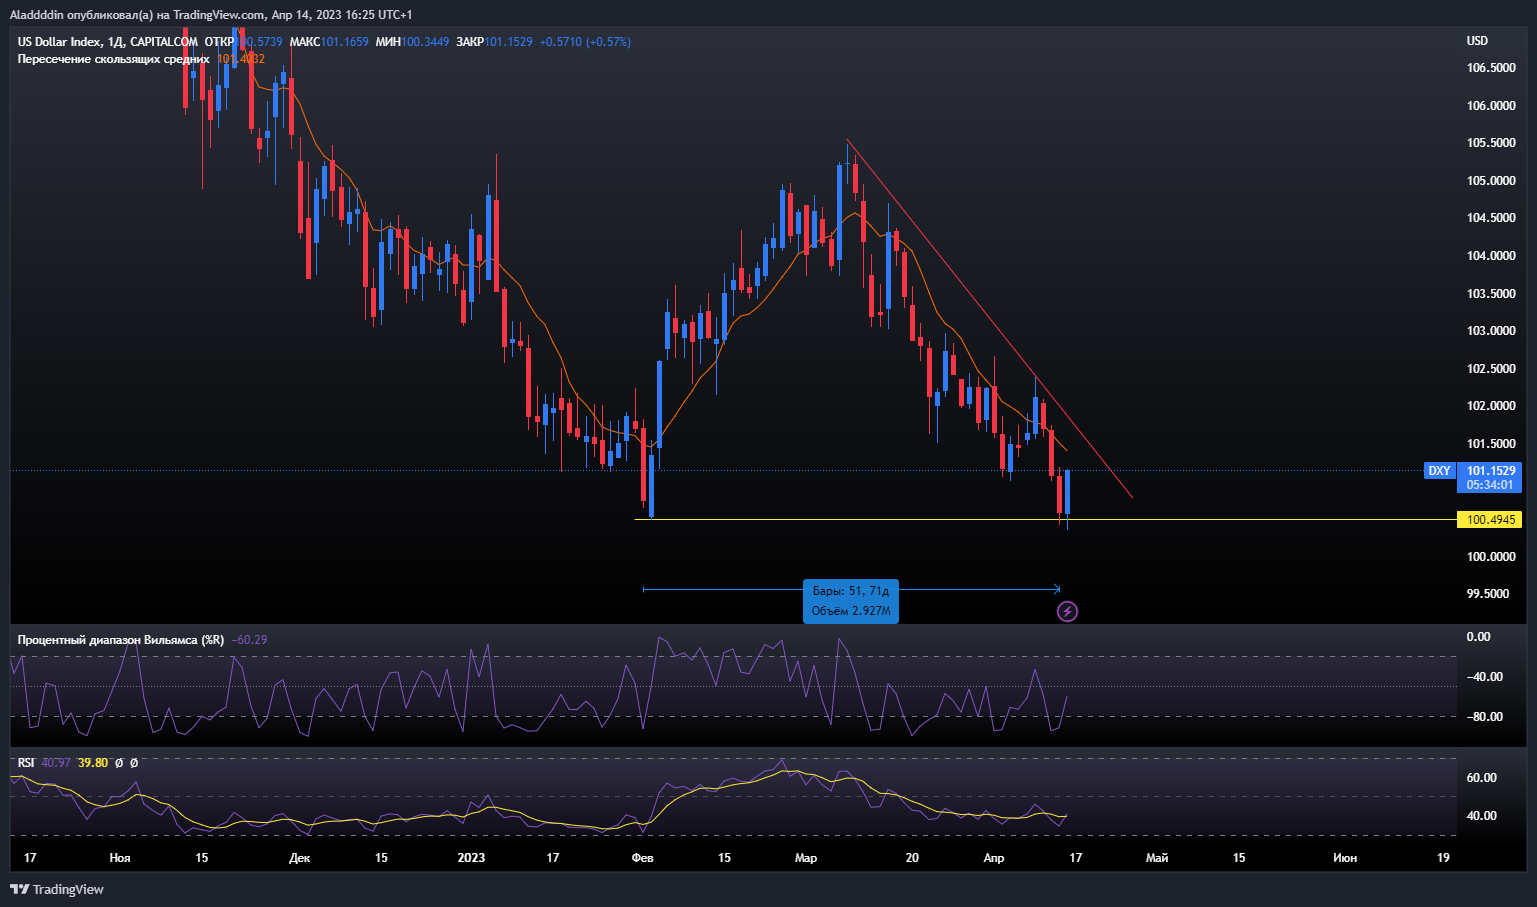
Task: Select the RSI indicator label
Action: (x=26, y=763)
